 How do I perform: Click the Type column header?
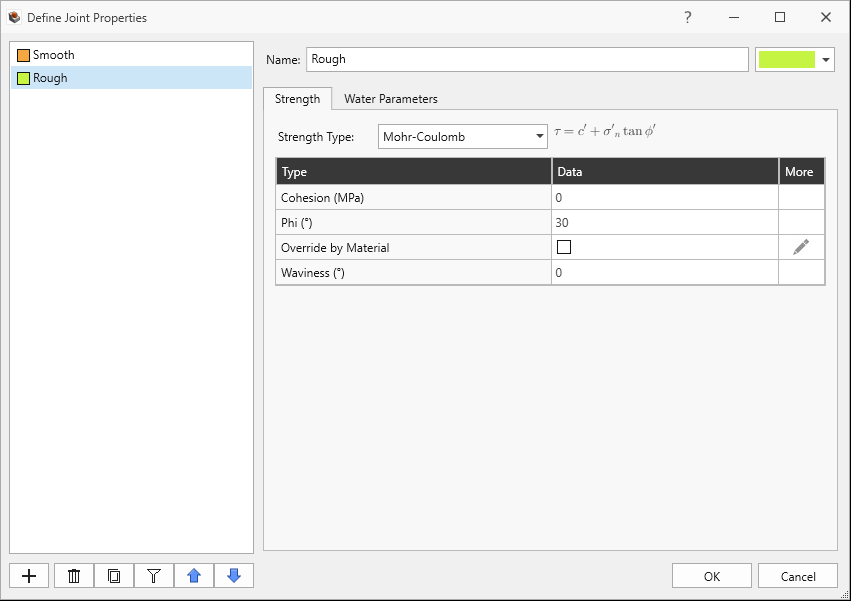coord(414,172)
